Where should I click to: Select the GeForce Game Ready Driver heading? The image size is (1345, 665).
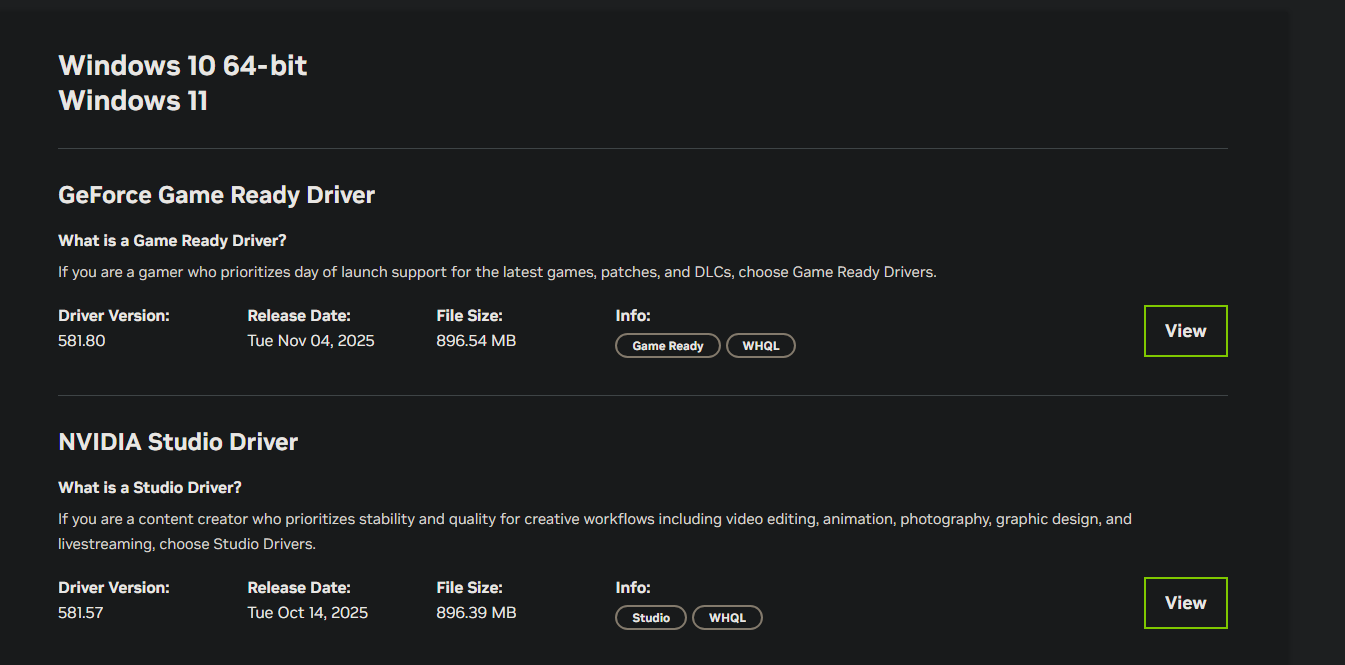pos(216,195)
